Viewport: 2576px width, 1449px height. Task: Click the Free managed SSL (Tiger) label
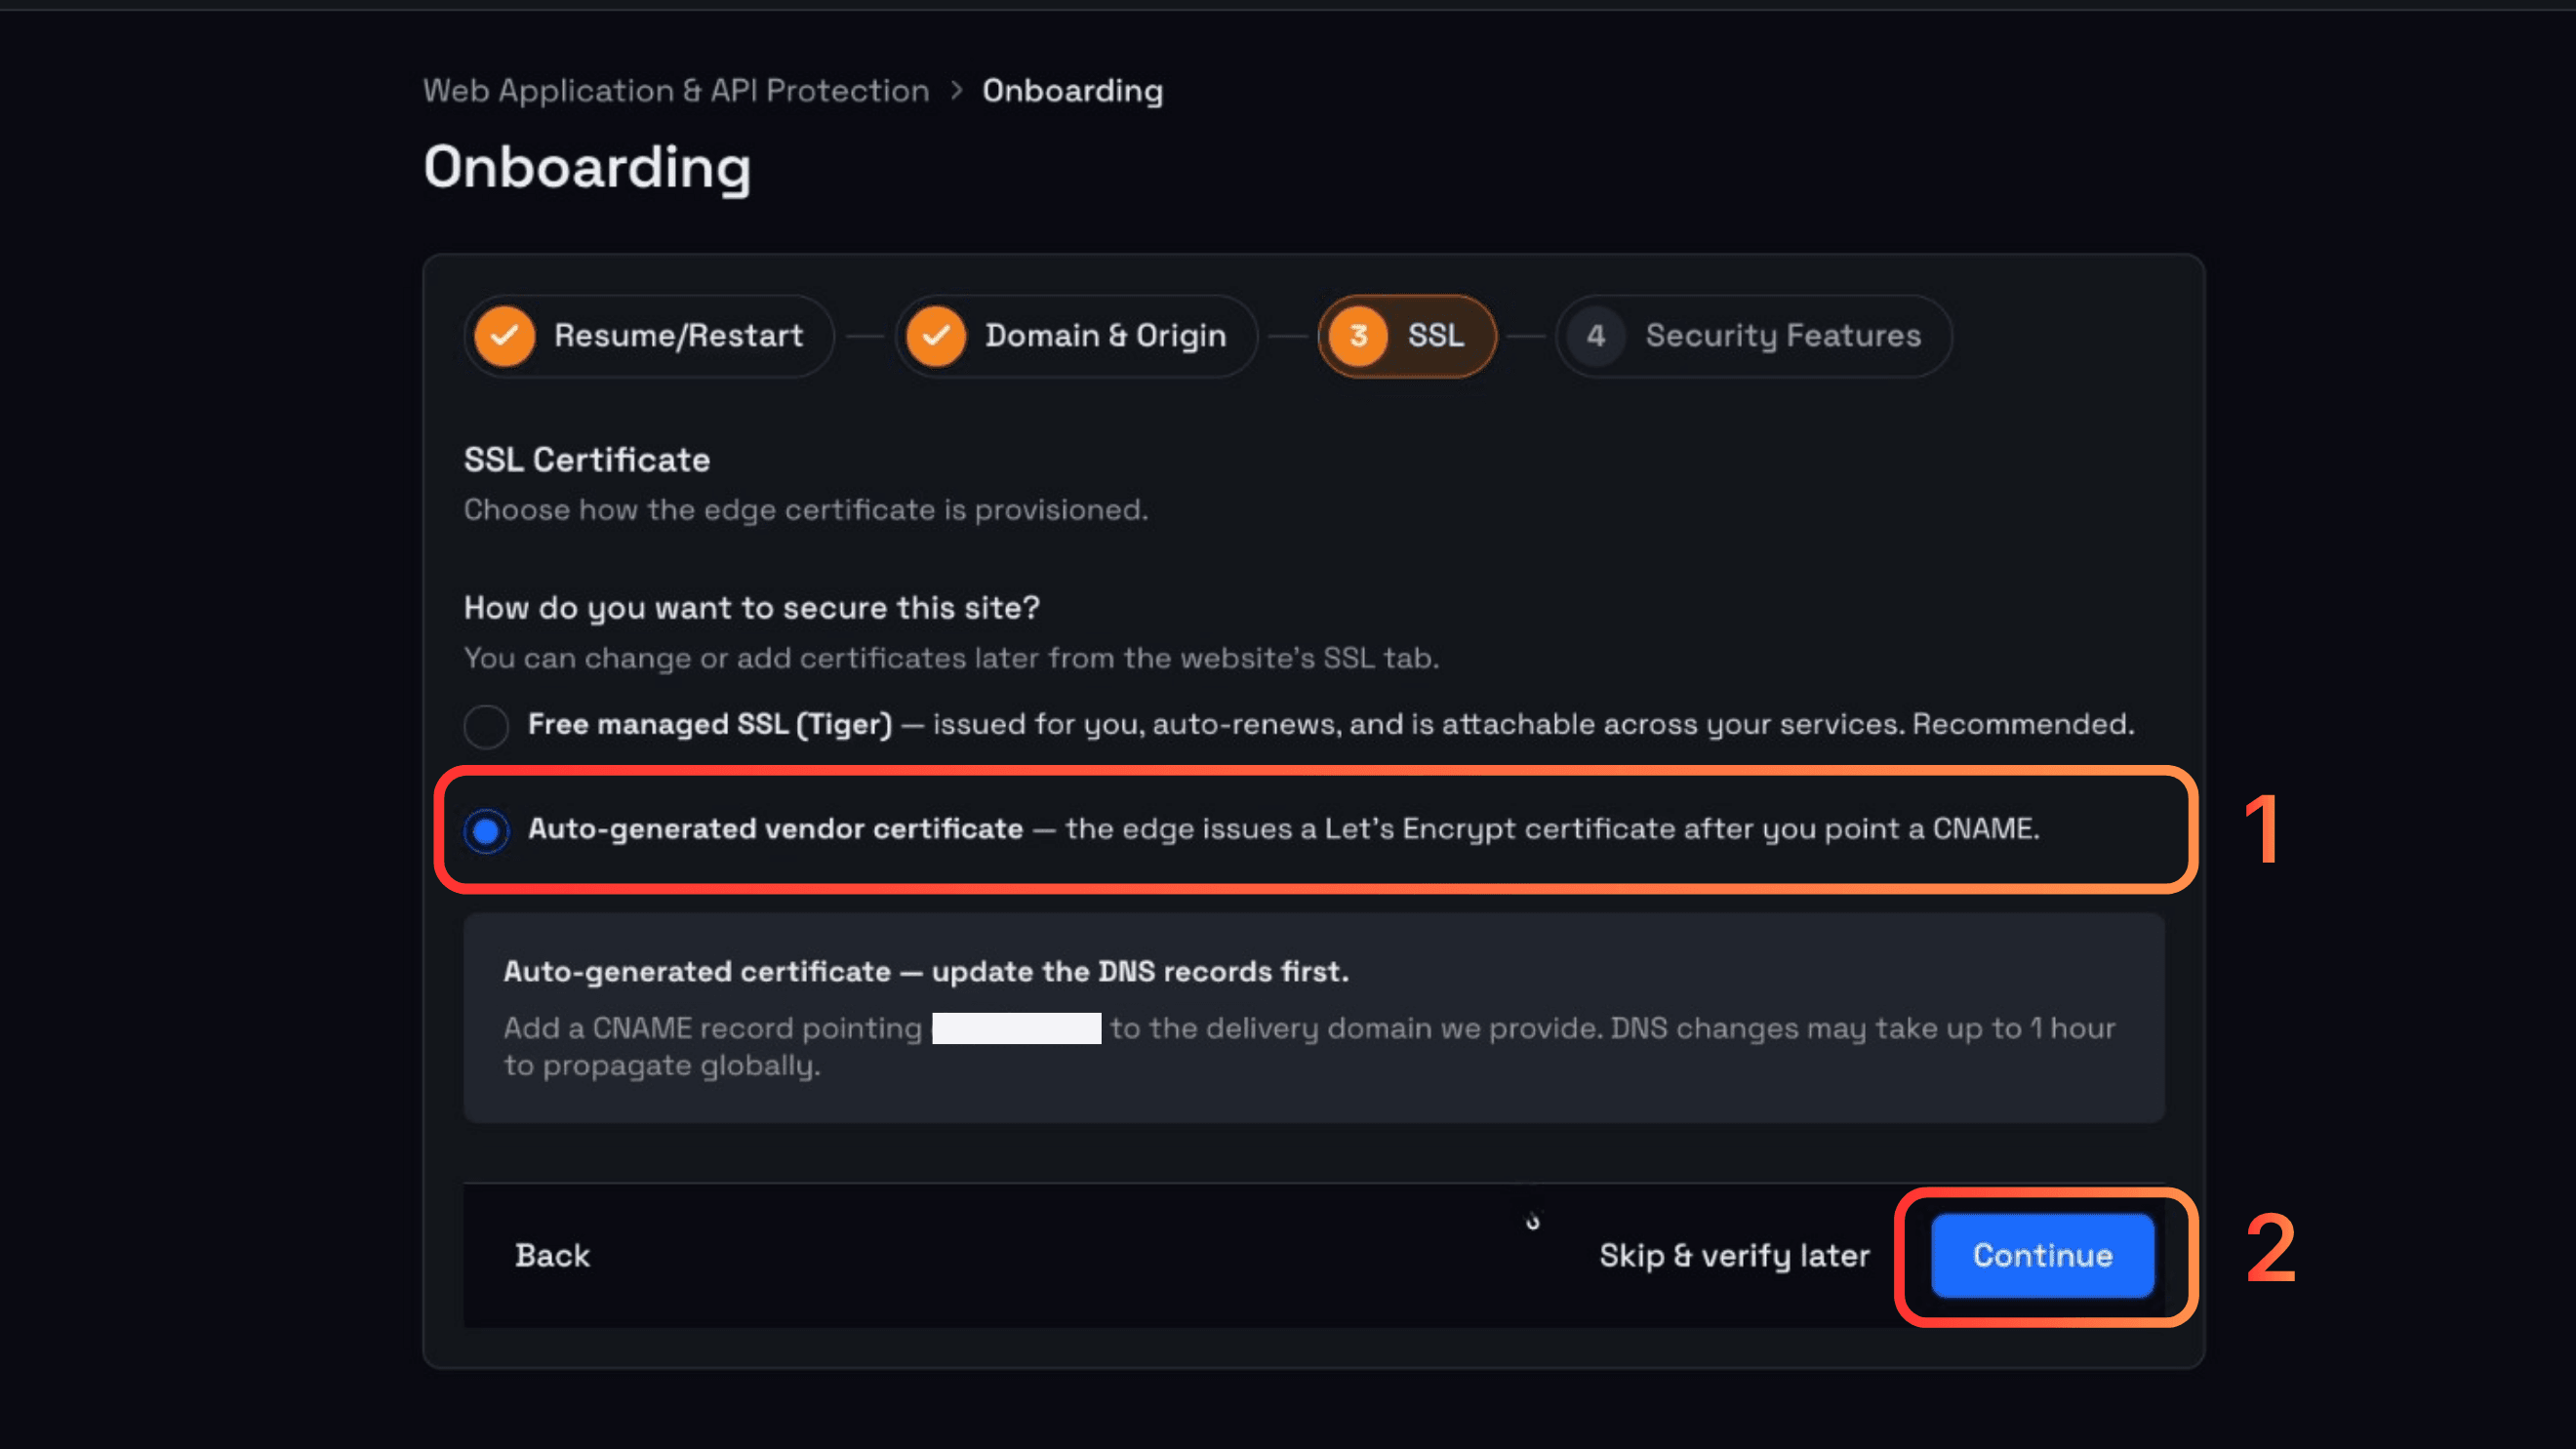tap(710, 724)
